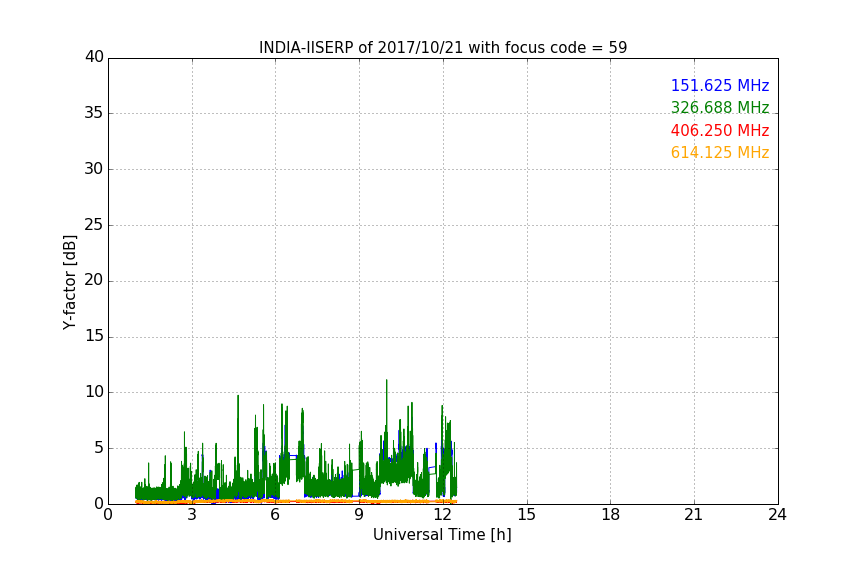Click the 'Y-factor [dB]' axis label
Viewport: 864px width, 576px height.
click(69, 282)
